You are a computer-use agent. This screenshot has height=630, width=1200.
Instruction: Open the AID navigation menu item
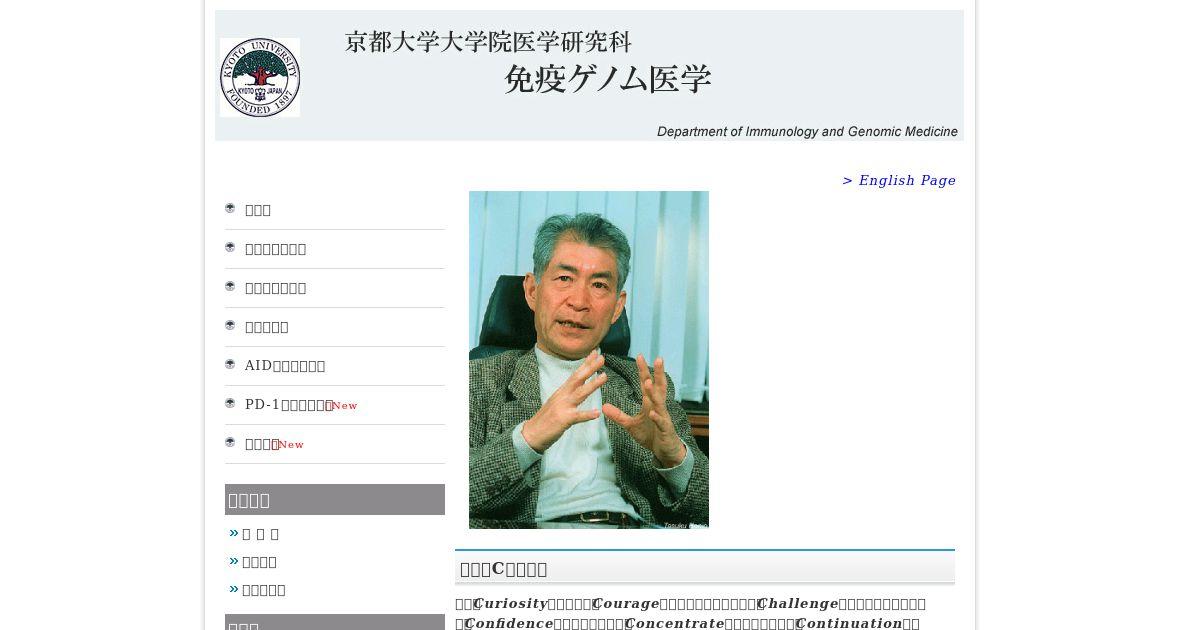click(x=285, y=366)
